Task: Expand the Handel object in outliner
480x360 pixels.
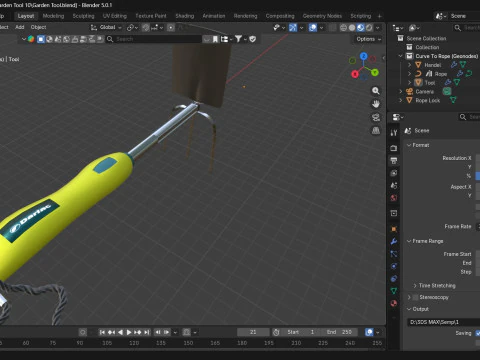Action: [409, 65]
